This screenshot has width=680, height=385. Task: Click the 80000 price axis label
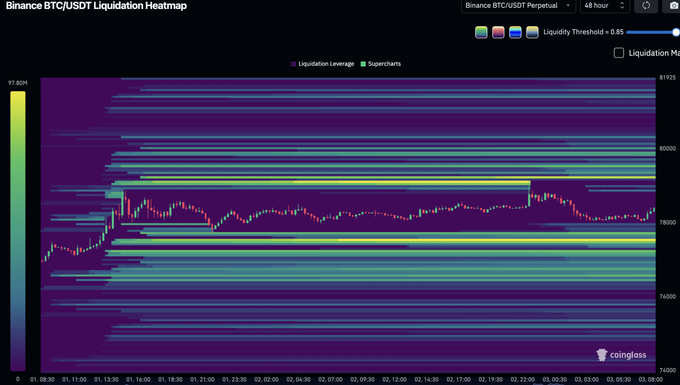(x=667, y=148)
